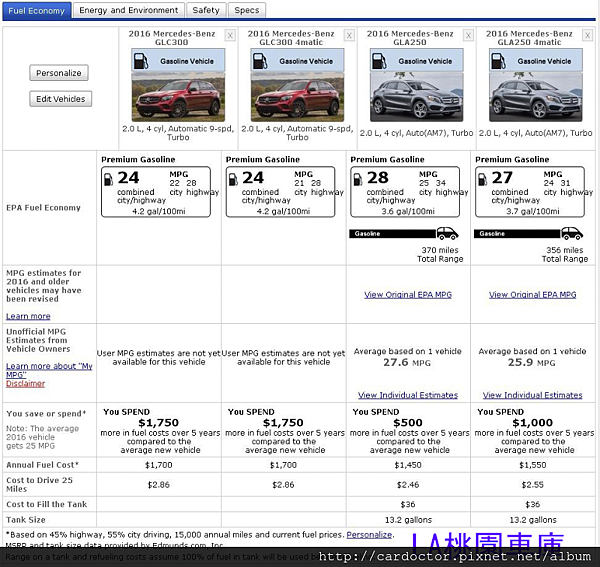Click Personalize link in the footnote
The width and height of the screenshot is (600, 567).
tap(369, 534)
